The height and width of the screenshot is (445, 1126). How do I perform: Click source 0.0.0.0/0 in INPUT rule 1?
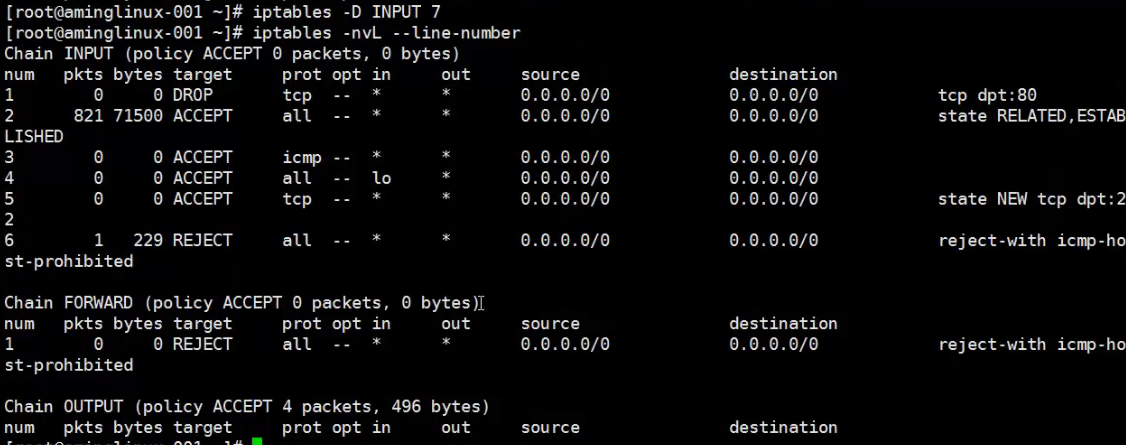point(565,95)
